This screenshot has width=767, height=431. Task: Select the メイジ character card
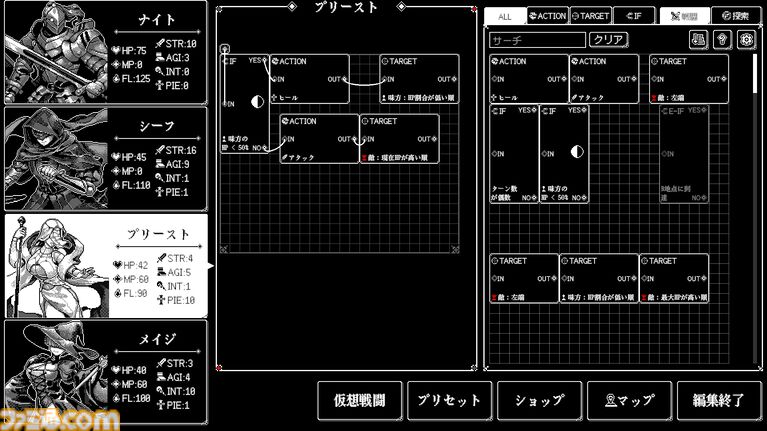106,372
